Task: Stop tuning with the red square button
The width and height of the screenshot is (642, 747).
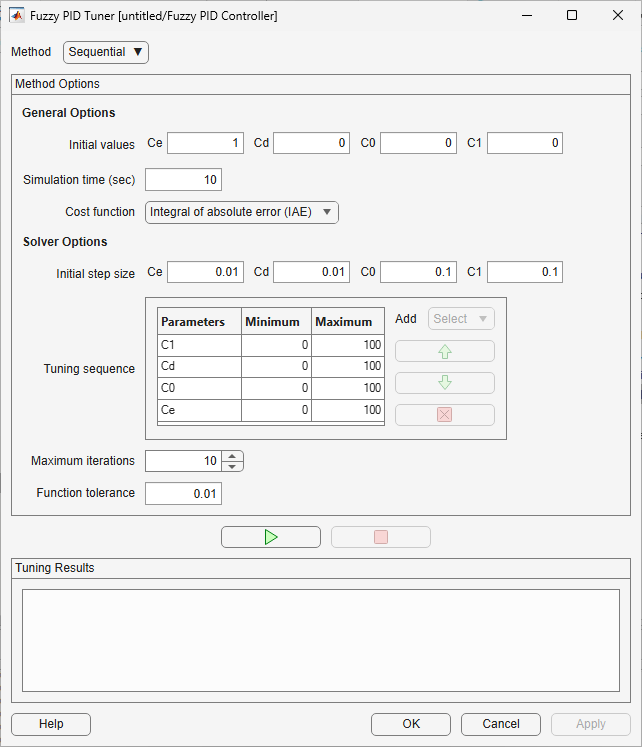Action: click(381, 537)
